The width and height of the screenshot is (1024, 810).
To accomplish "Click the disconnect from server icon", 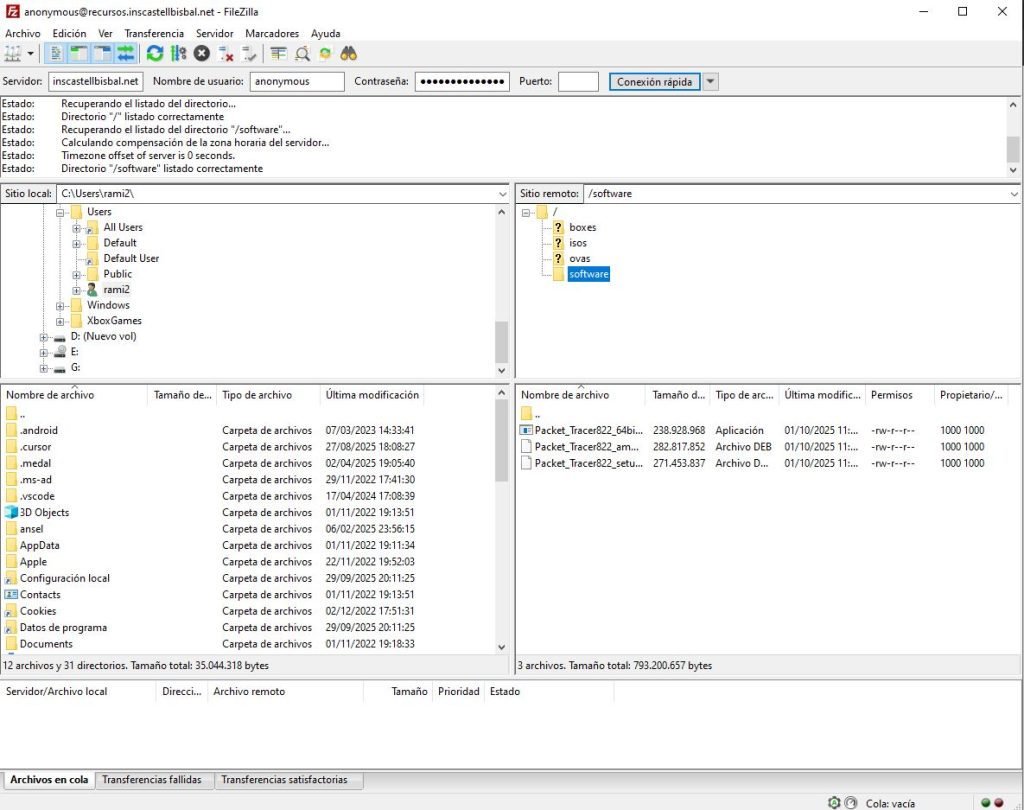I will pyautogui.click(x=226, y=54).
